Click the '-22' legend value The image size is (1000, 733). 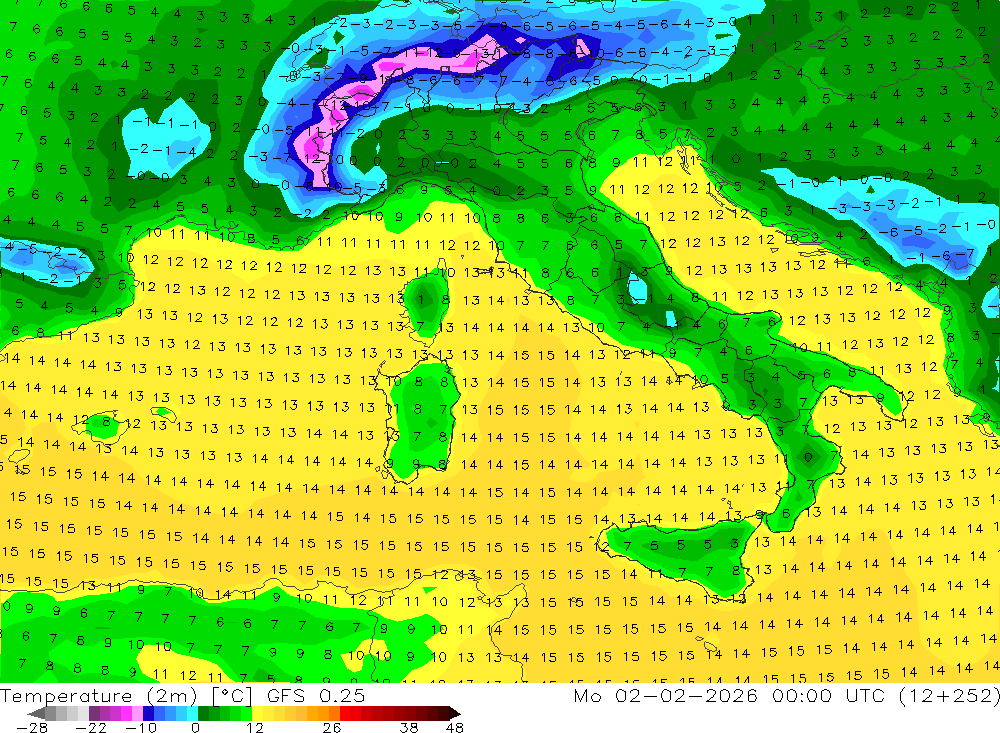click(x=90, y=727)
